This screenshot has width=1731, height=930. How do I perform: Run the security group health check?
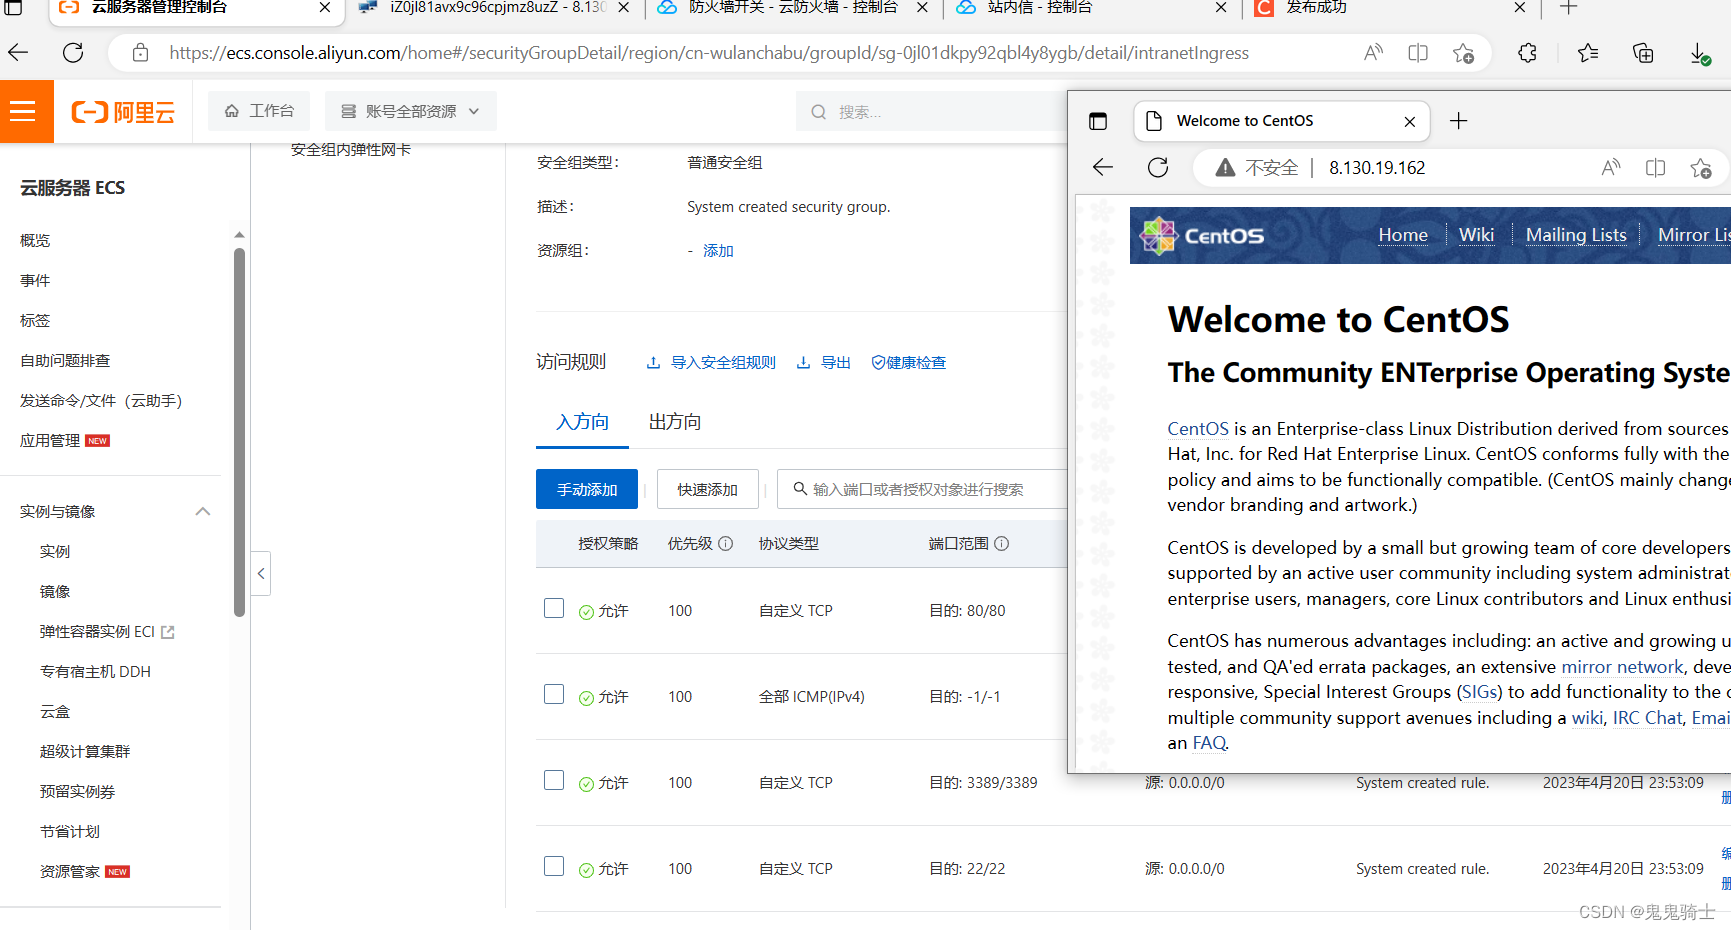(908, 363)
